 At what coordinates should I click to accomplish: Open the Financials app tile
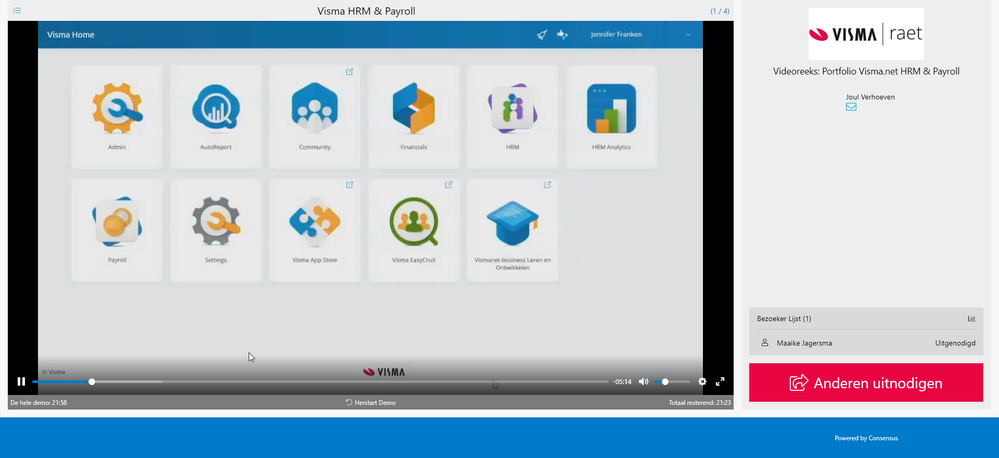413,117
